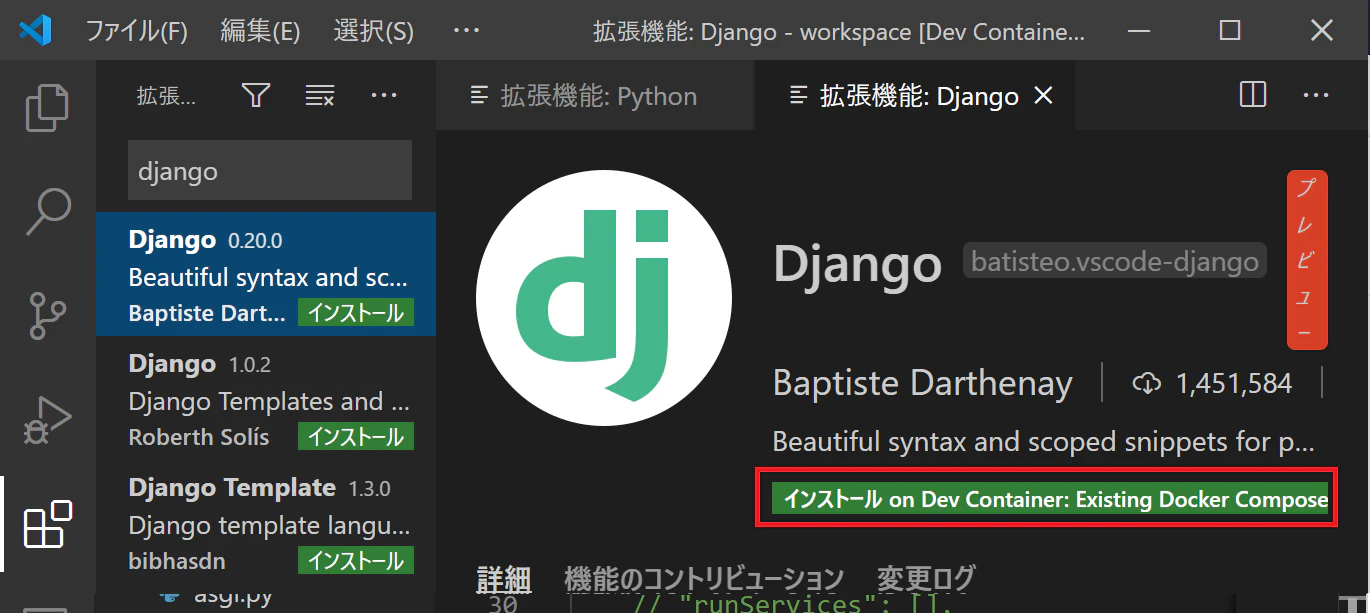Click the red プレビュー preview badge
1370x613 pixels.
[x=1307, y=260]
